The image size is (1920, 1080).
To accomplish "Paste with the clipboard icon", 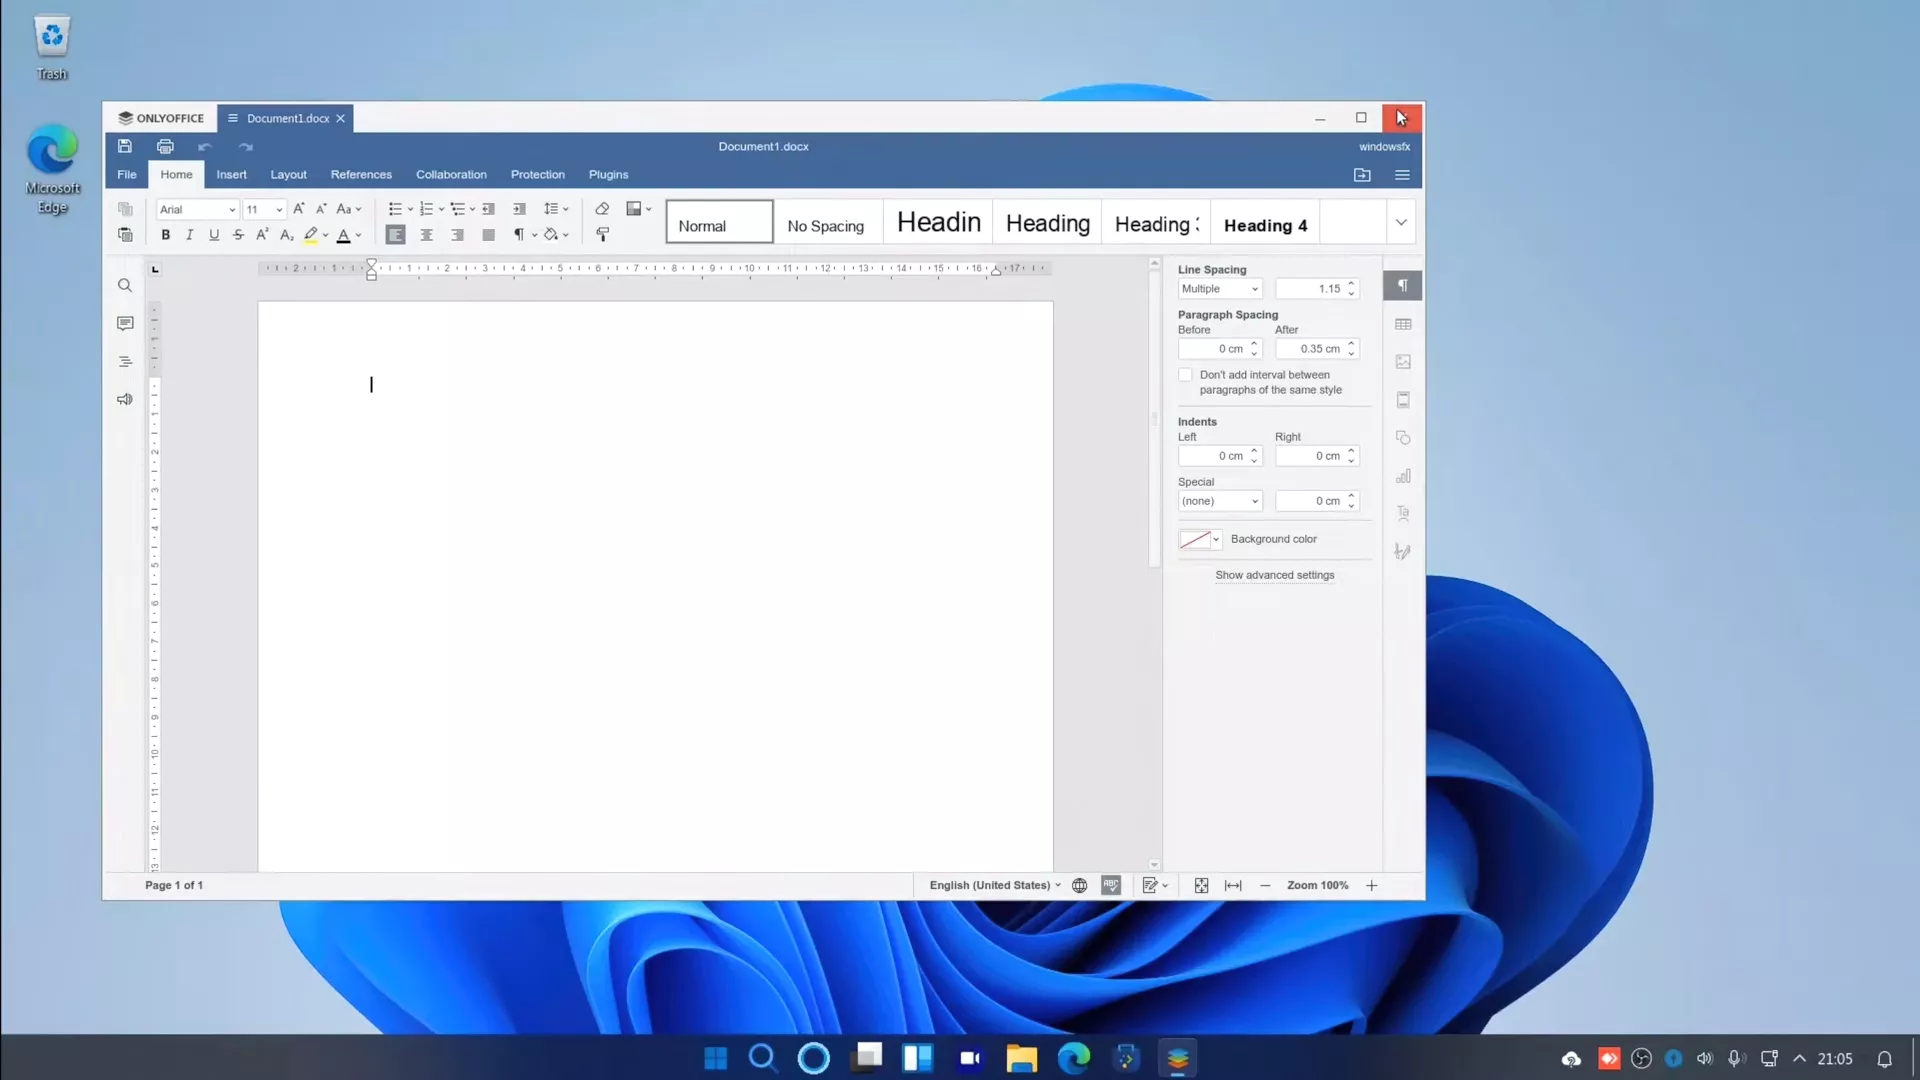I will click(x=125, y=235).
